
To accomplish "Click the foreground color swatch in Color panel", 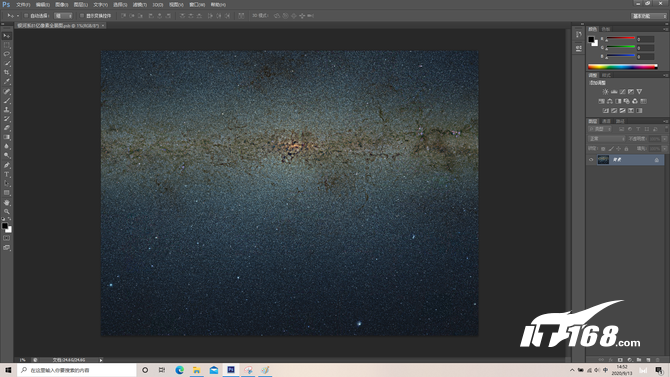I will coord(591,39).
